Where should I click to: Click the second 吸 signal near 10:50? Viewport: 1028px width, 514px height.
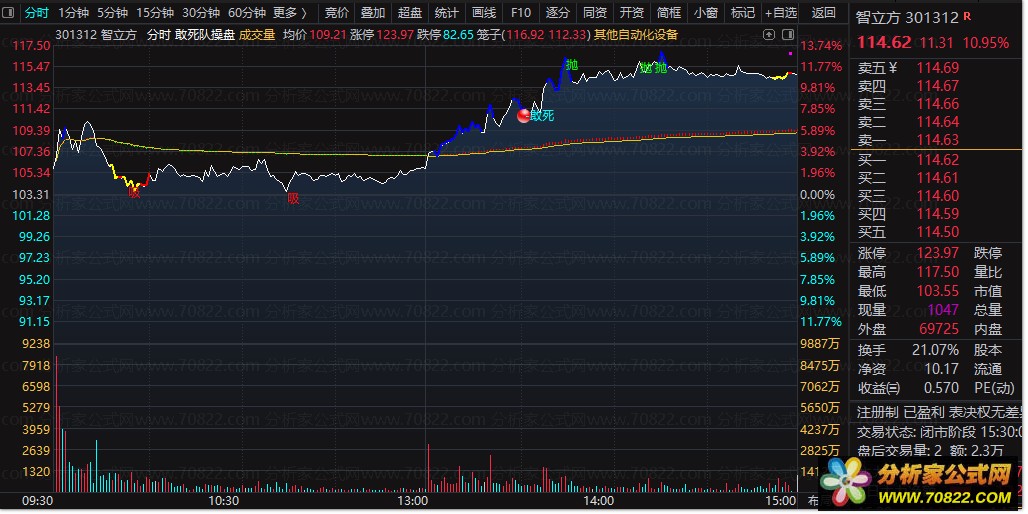(293, 199)
